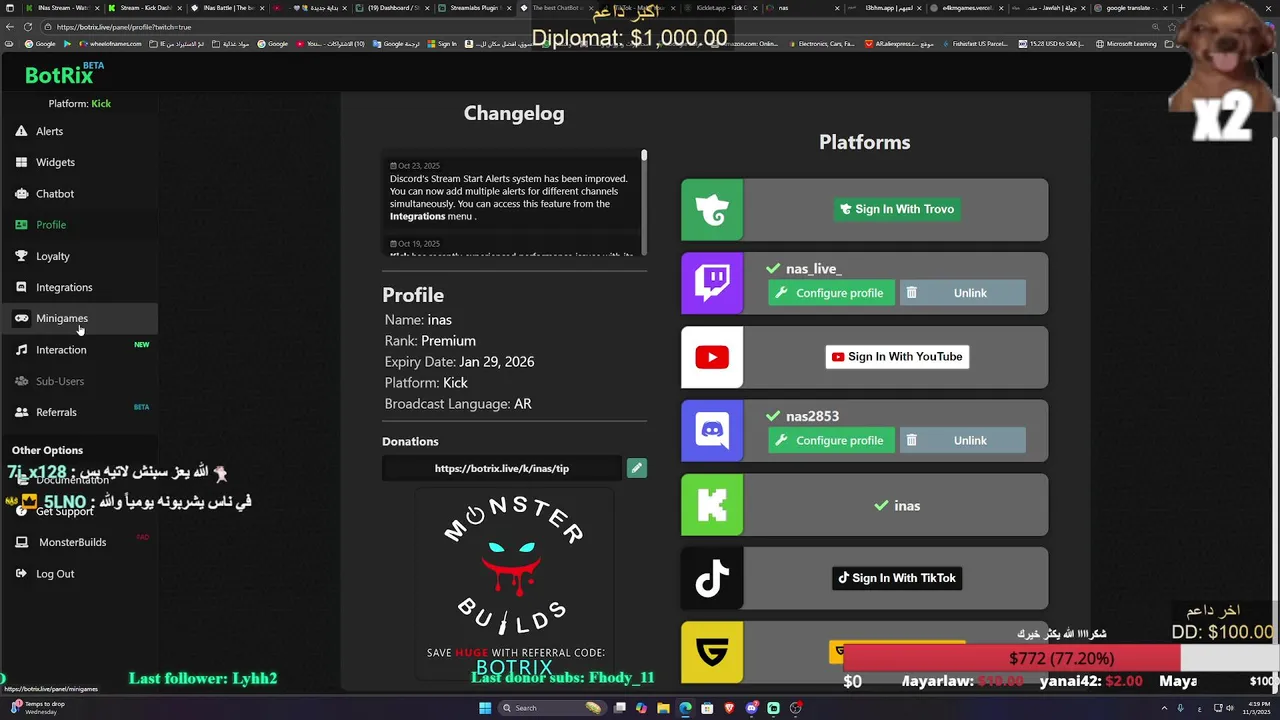Viewport: 1280px width, 720px height.
Task: Unlink the Twitch account nas_live_
Action: coord(963,293)
